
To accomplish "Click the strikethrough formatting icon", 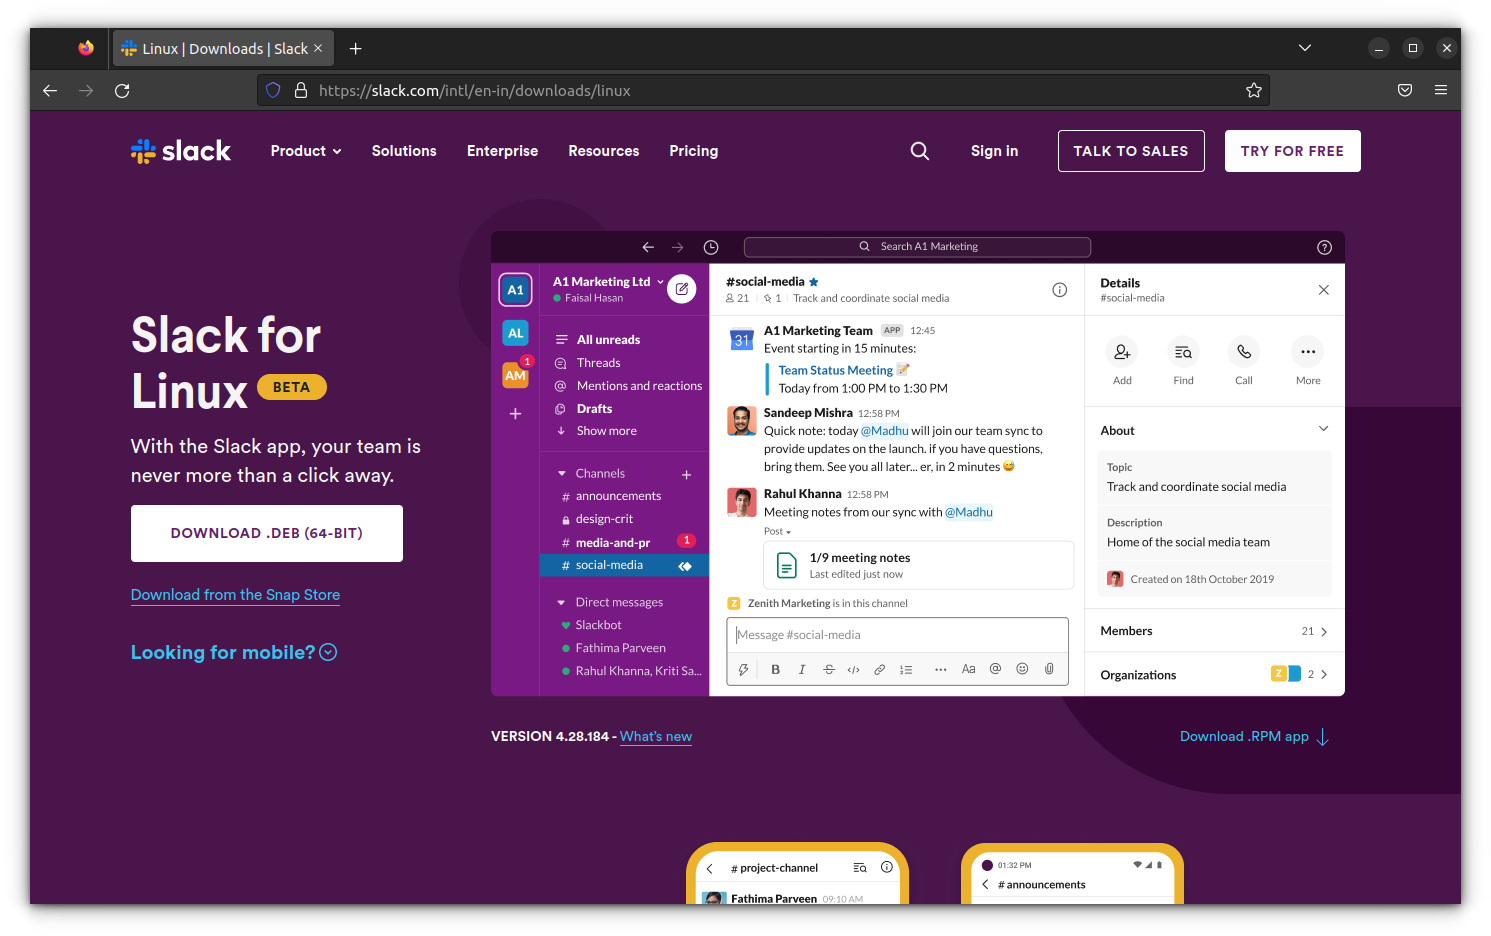I will coord(829,670).
